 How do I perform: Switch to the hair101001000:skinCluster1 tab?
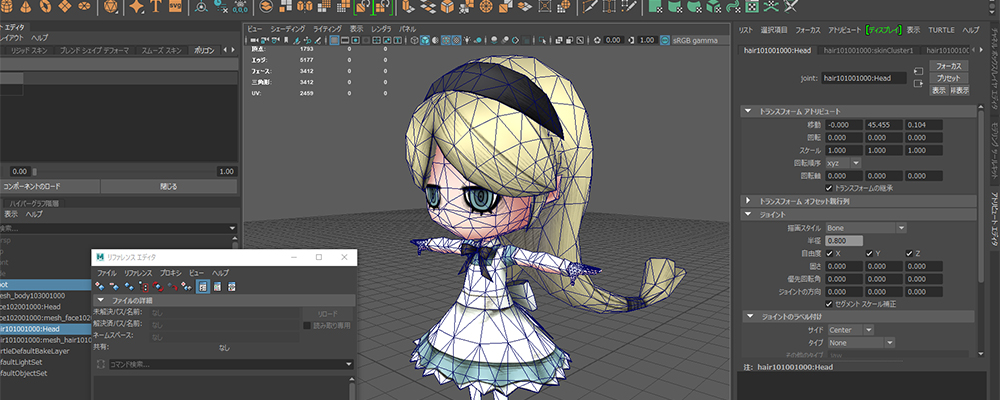[x=869, y=49]
